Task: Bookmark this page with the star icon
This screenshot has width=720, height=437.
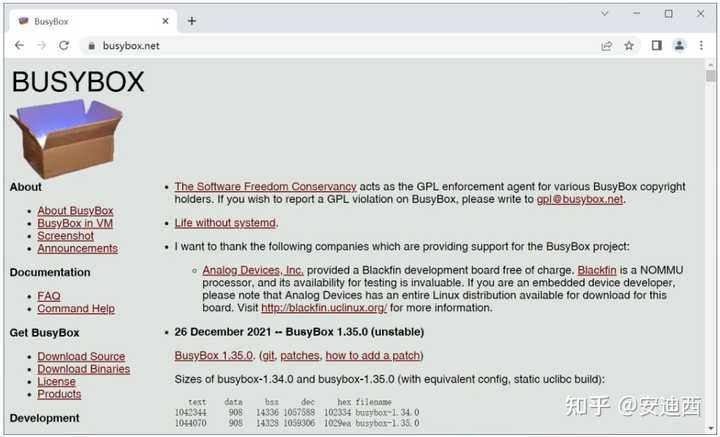Action: (x=629, y=45)
